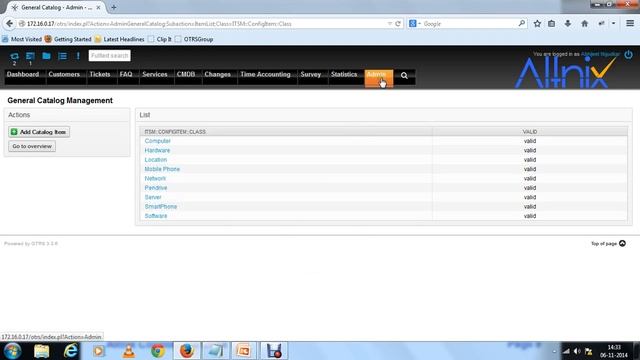The height and width of the screenshot is (360, 640).
Task: Open File Explorer from the taskbar
Action: (42, 351)
